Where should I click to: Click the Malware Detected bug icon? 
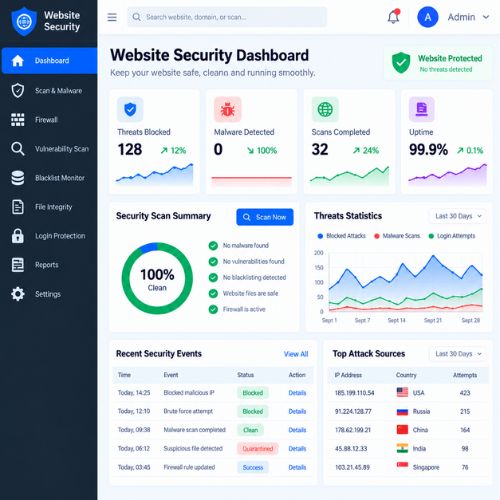point(228,109)
